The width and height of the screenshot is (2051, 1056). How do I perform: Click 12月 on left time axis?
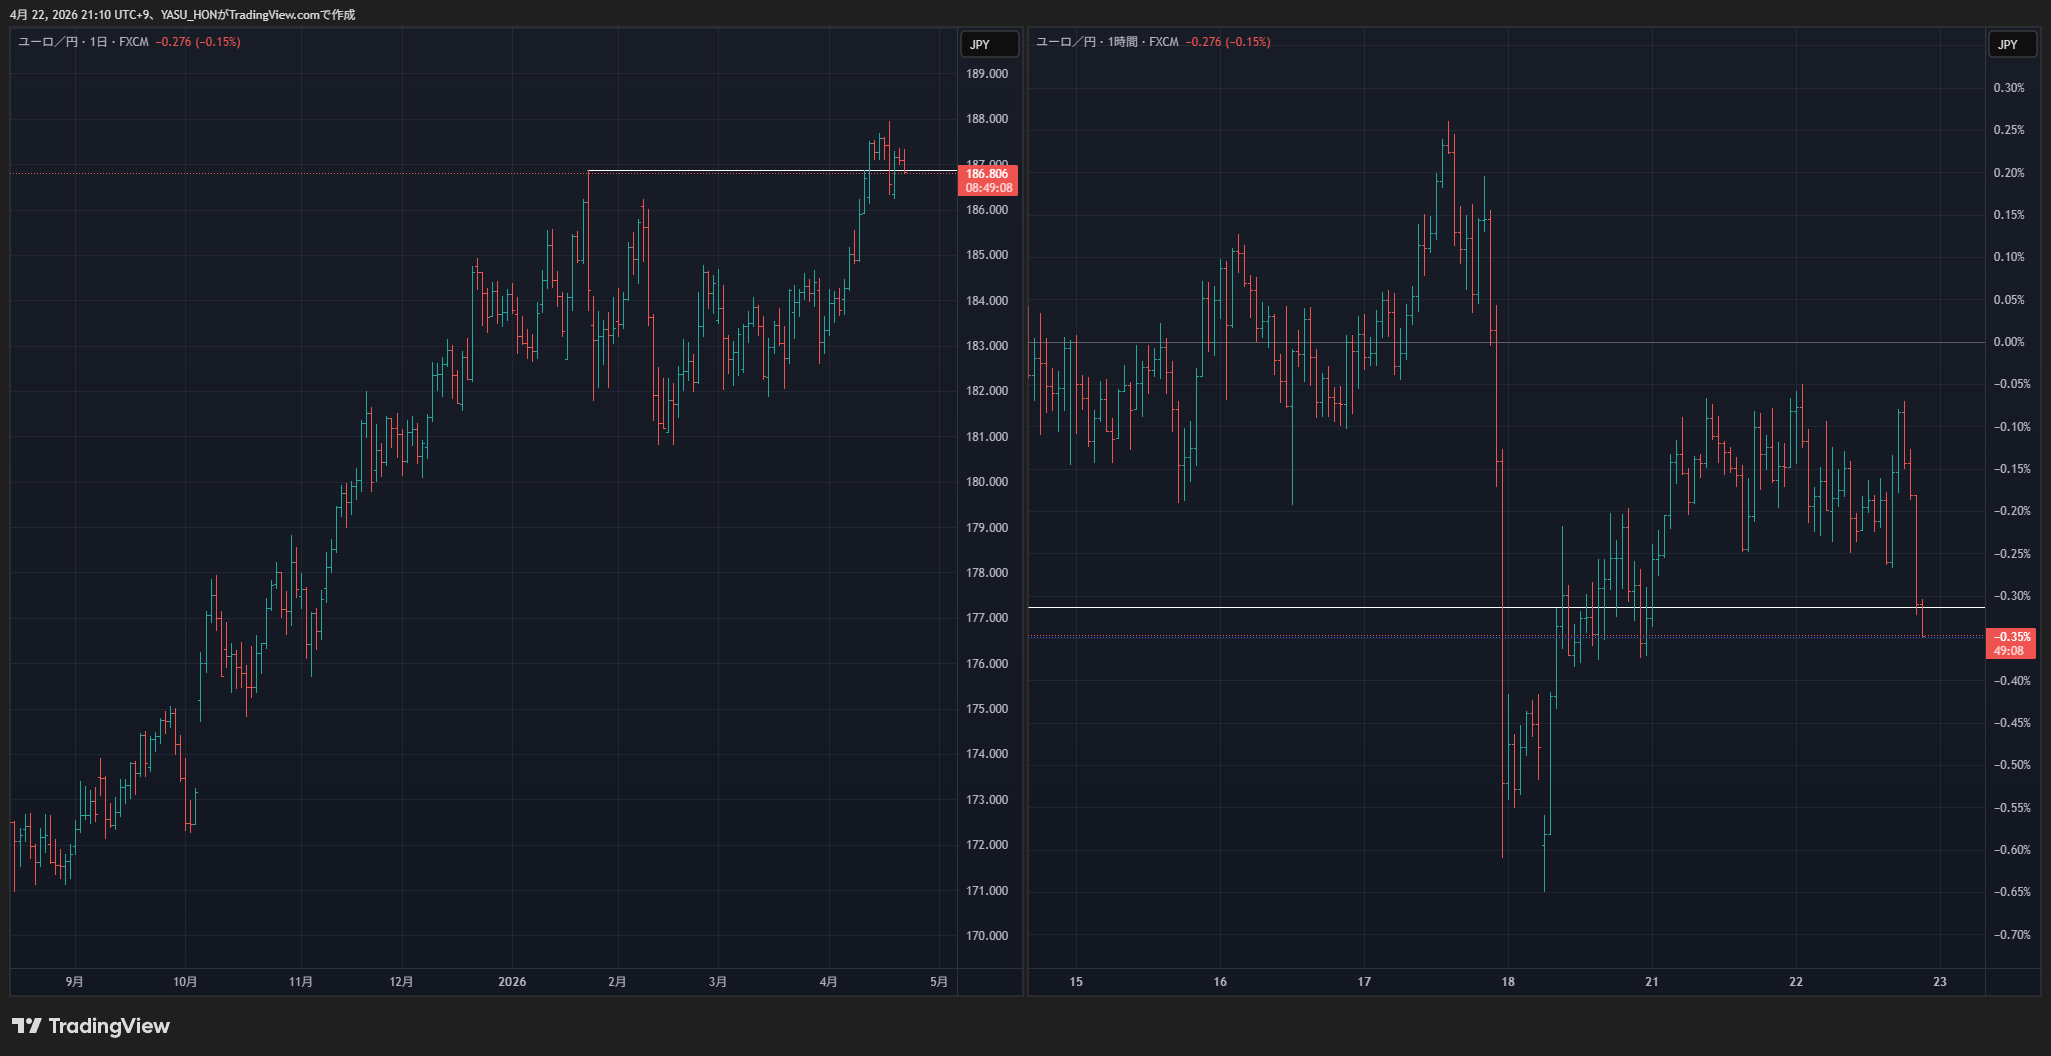click(x=401, y=982)
